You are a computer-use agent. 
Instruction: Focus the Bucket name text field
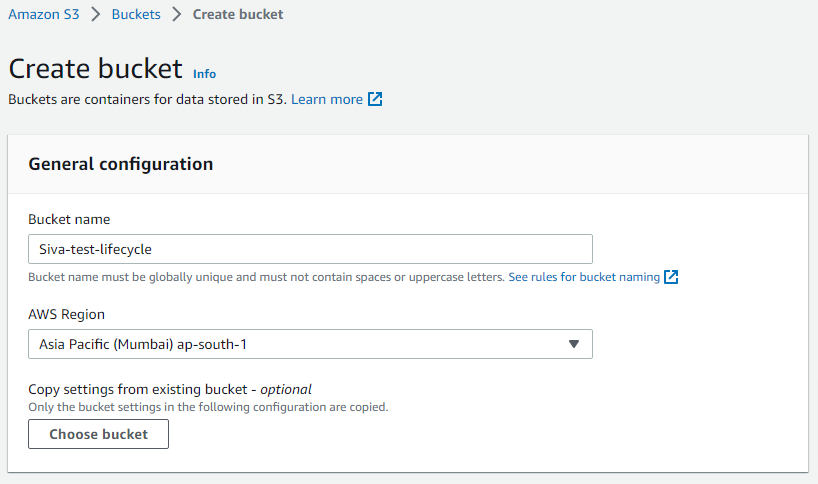click(310, 249)
